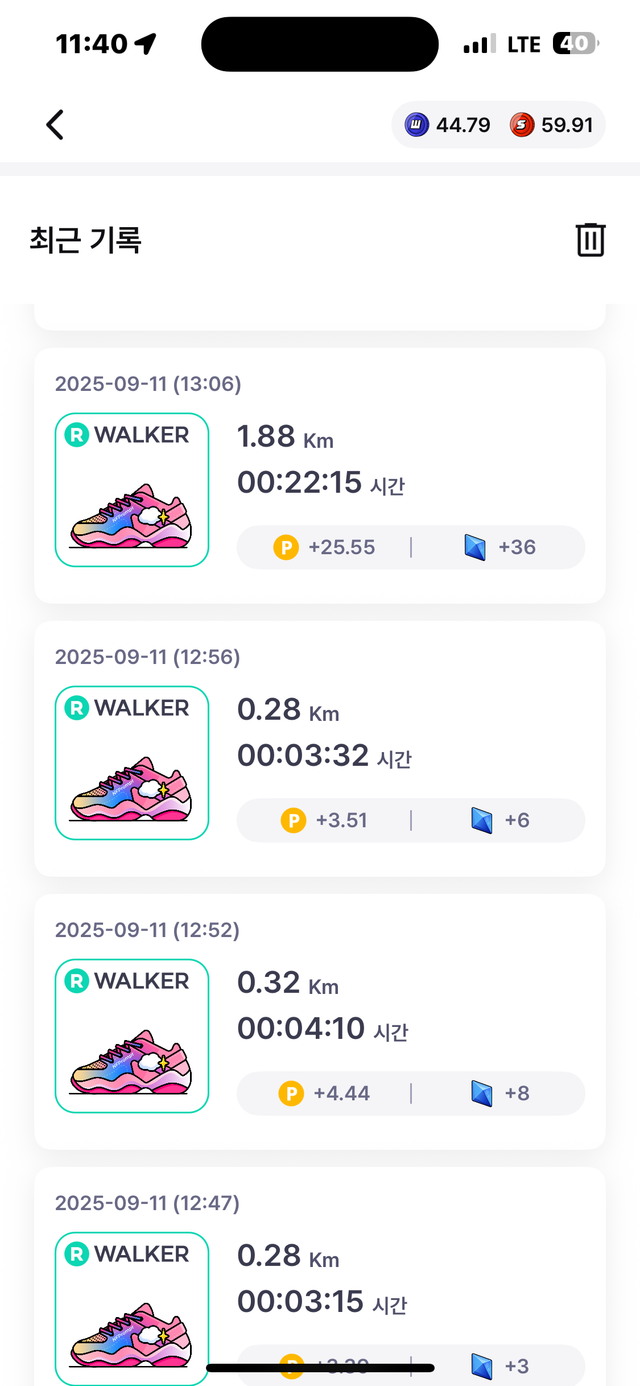Tap the blue W token balance icon
This screenshot has height=1386, width=640.
[x=416, y=125]
